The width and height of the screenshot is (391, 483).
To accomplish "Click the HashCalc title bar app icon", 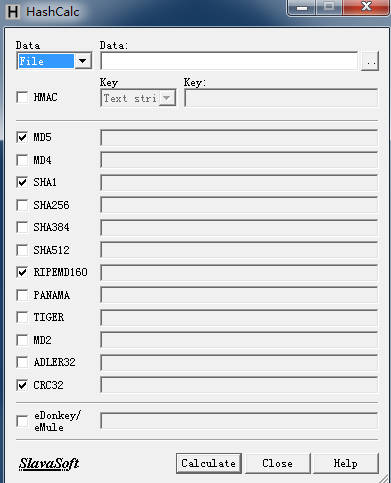I will (13, 11).
